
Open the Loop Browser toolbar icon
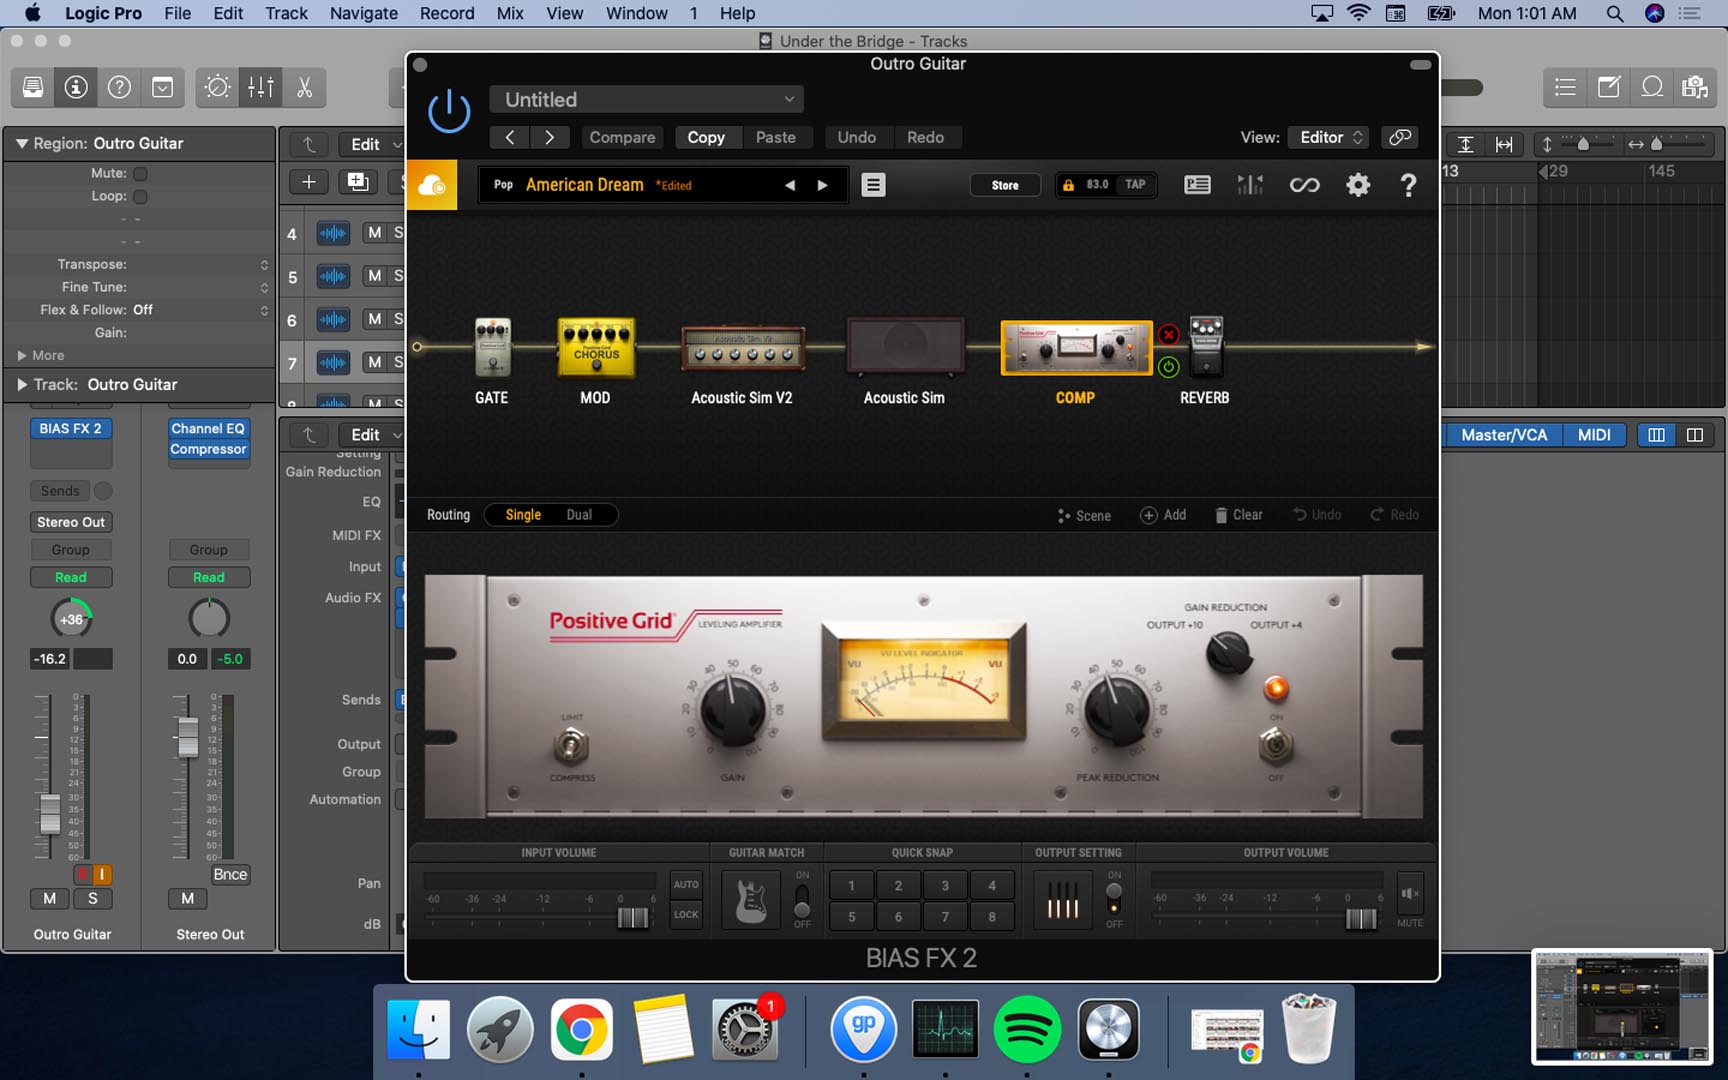[1652, 87]
